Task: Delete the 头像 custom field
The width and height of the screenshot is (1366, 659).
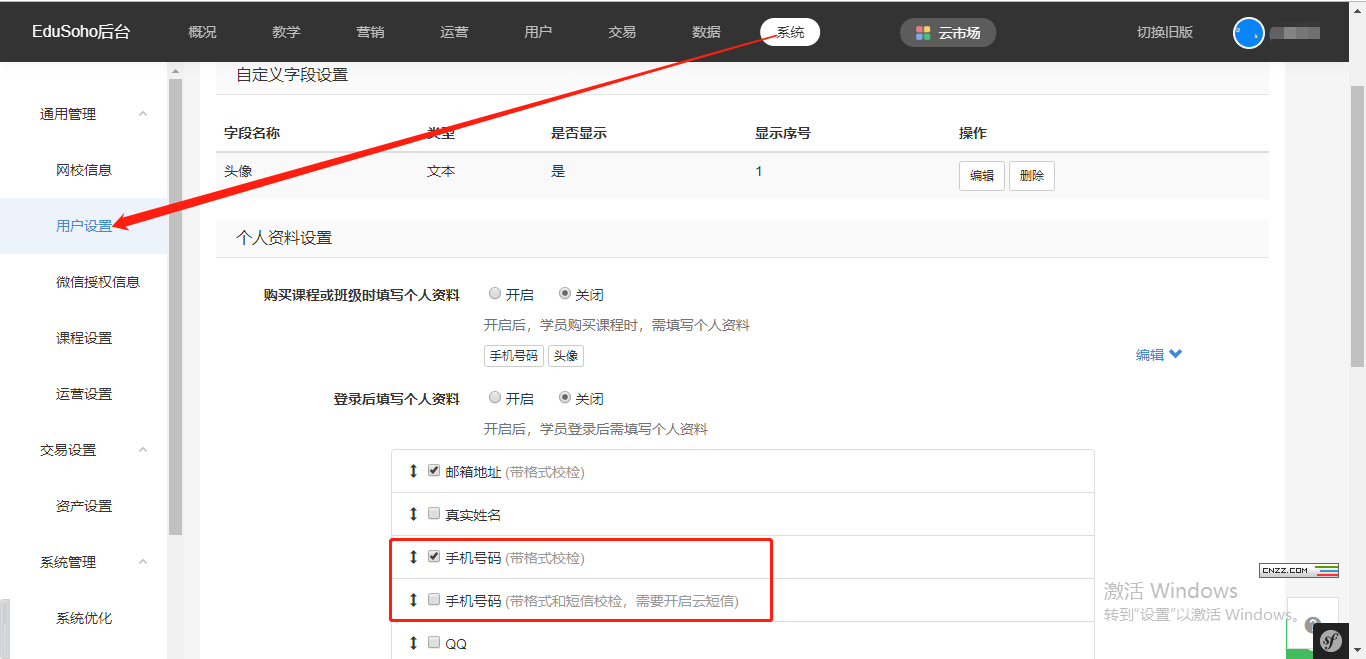Action: tap(1031, 176)
